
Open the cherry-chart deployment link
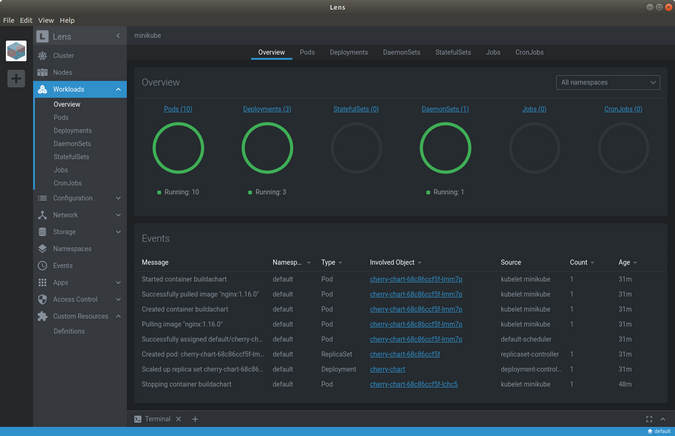point(387,369)
